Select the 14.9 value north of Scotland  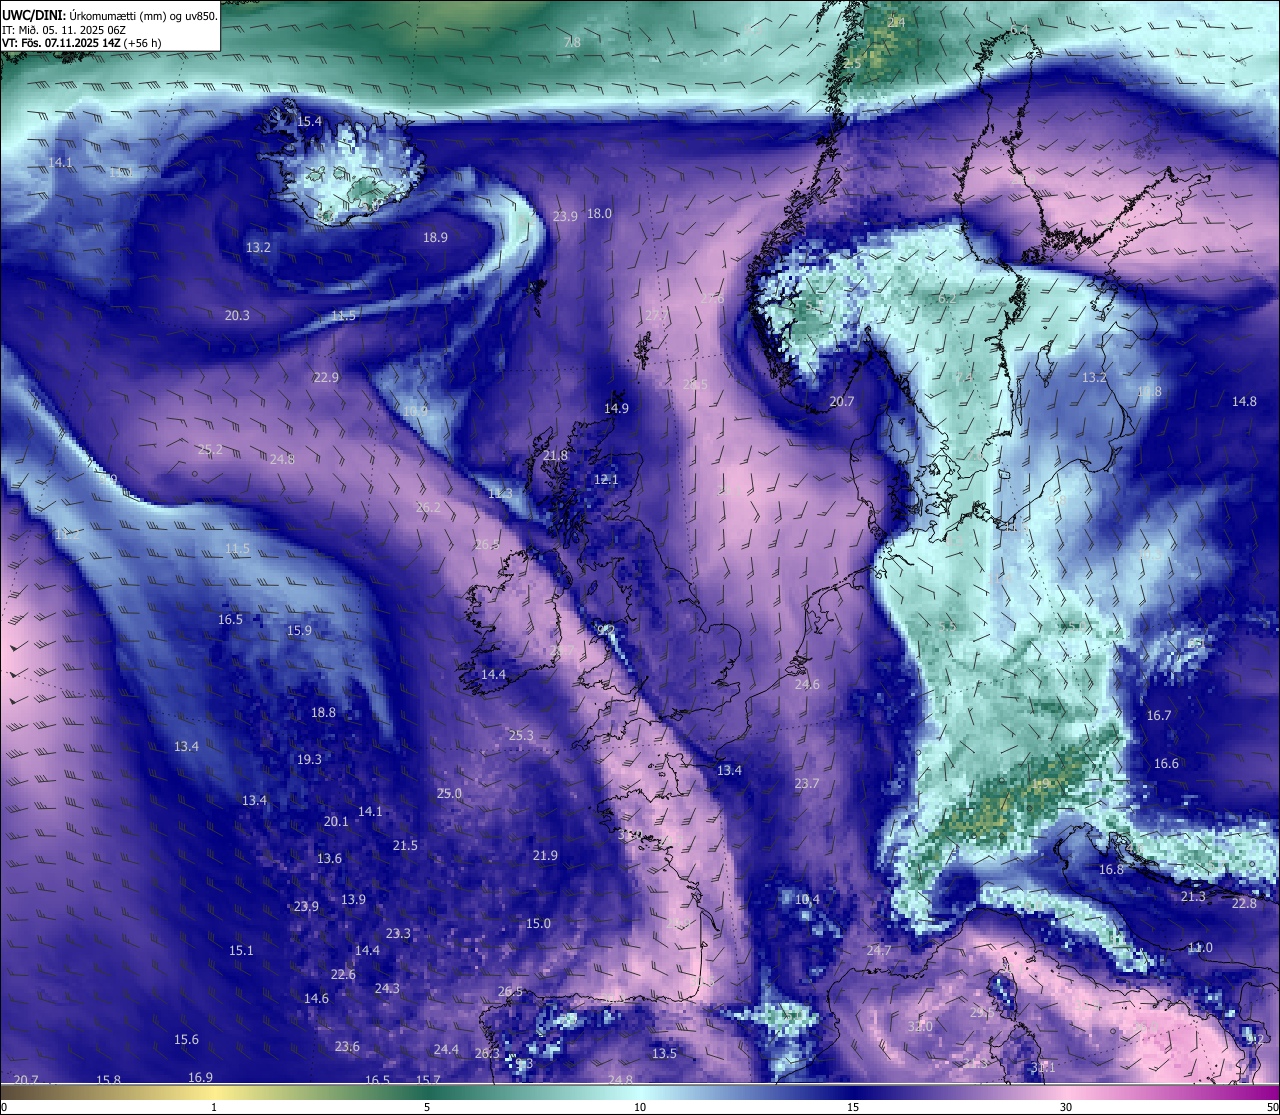coord(616,409)
